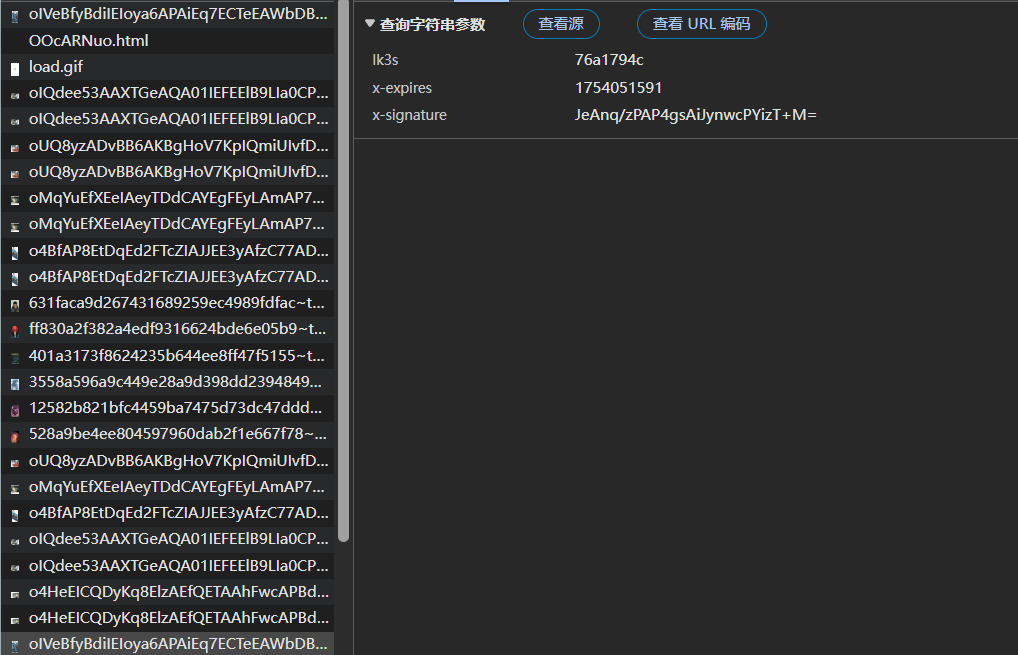
Task: Open request 631faca9d267431689259ec4989fdfac~t...
Action: click(x=177, y=303)
